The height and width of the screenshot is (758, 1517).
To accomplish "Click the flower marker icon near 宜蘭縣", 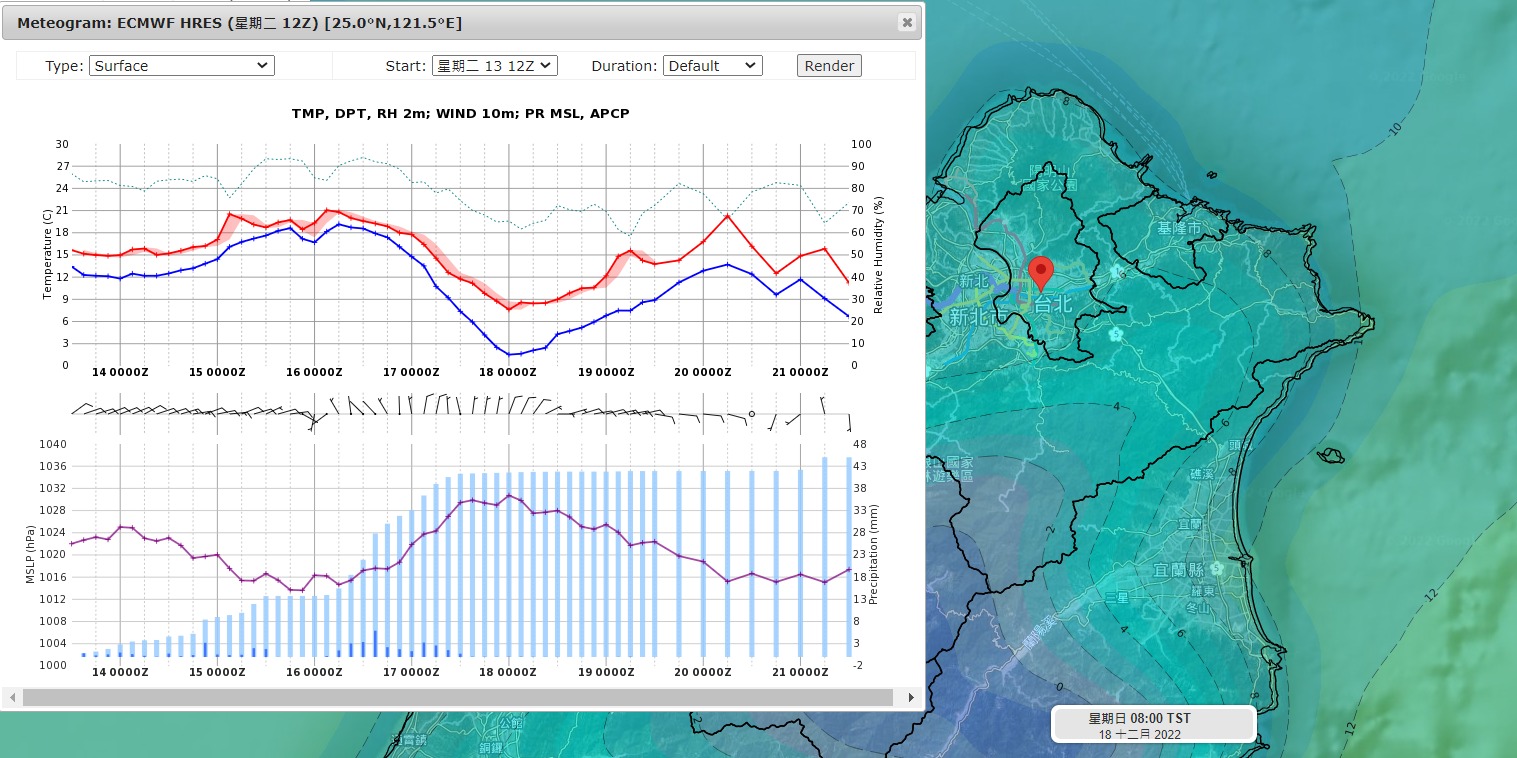I will point(1216,568).
